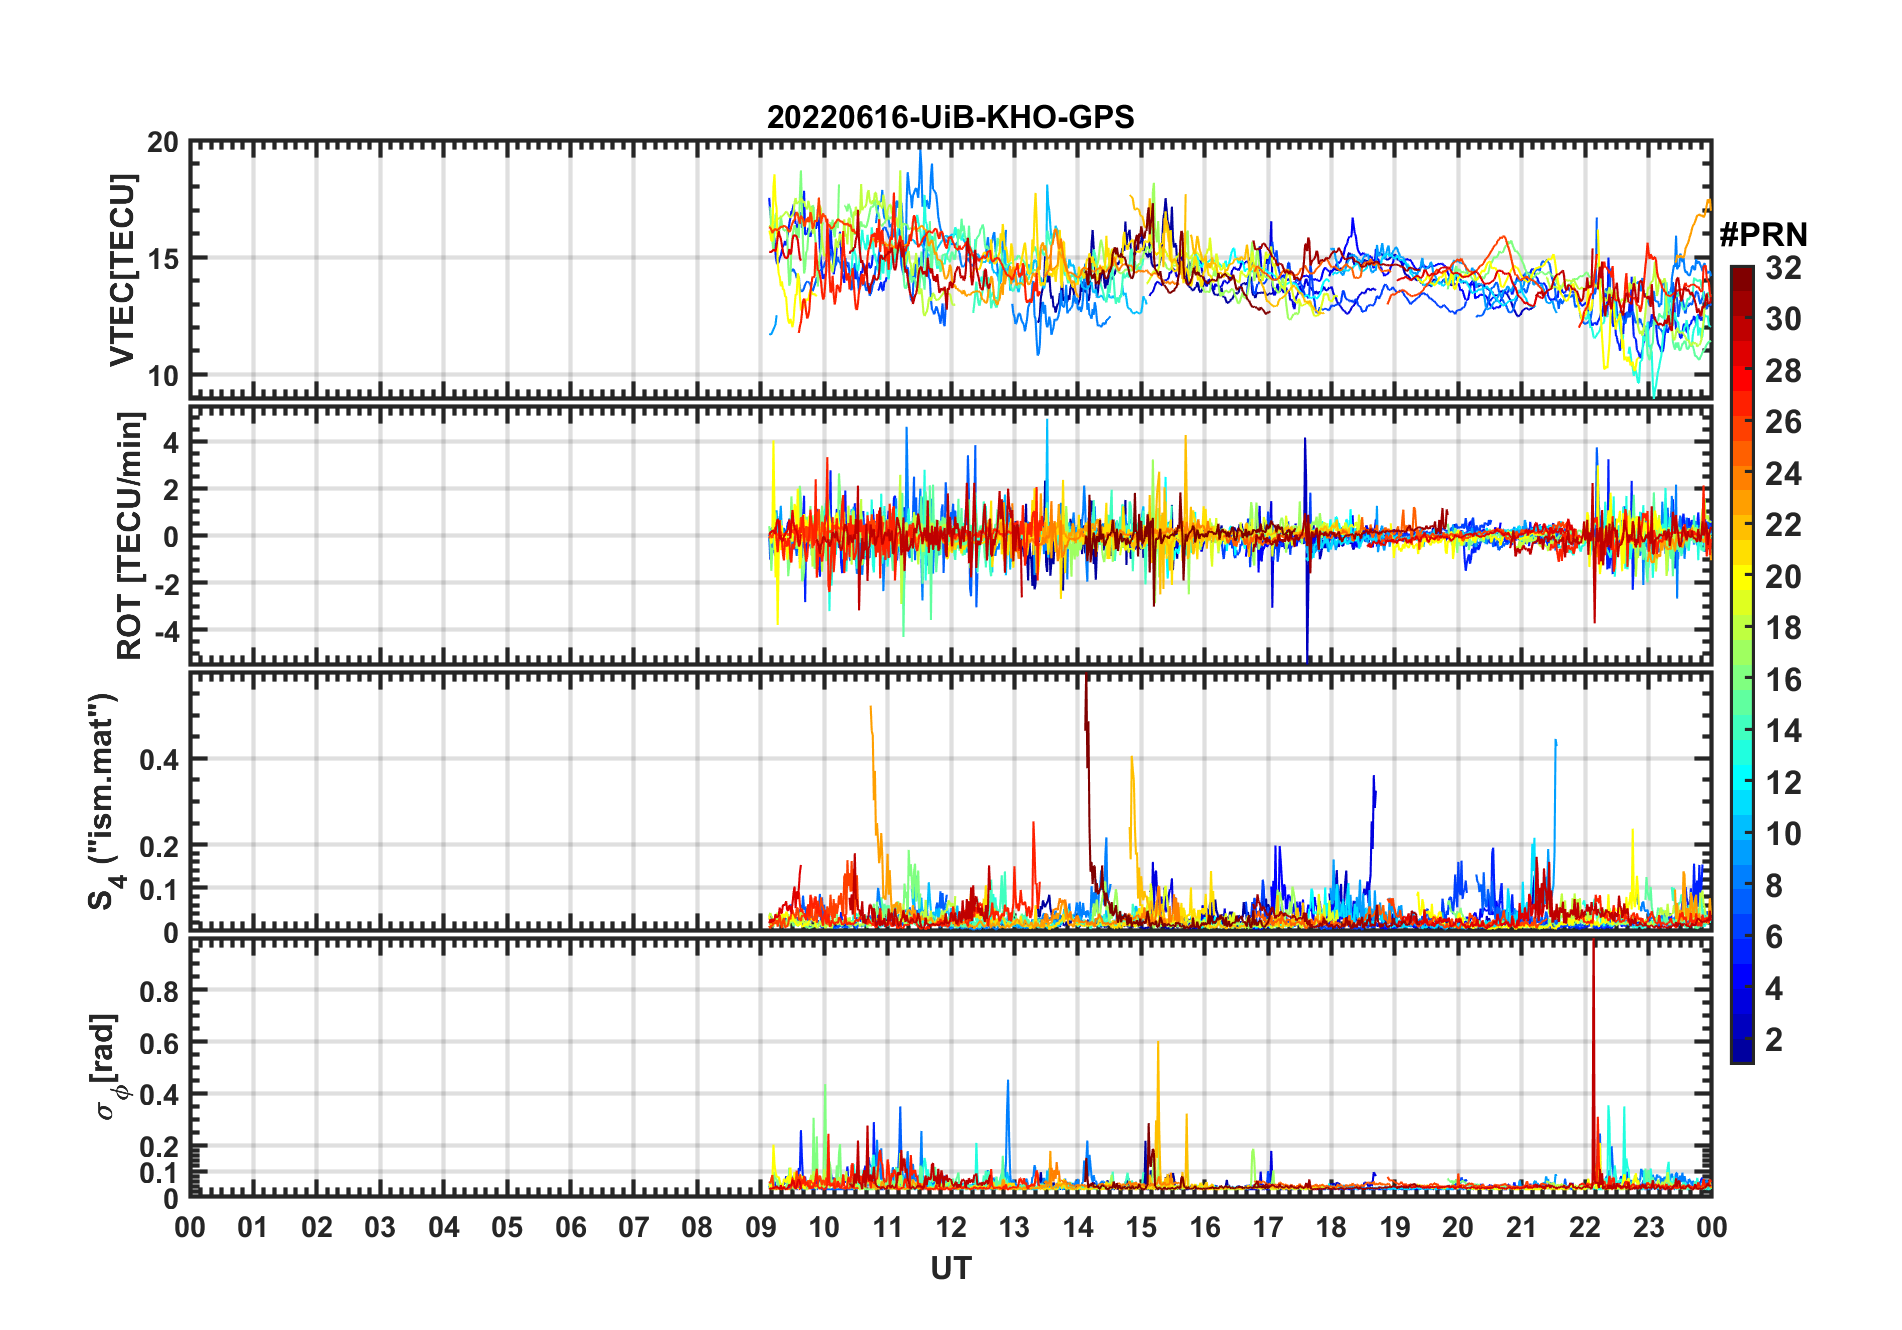Click colorbar tick label 16
This screenshot has width=1902, height=1330.
pyautogui.click(x=1783, y=679)
